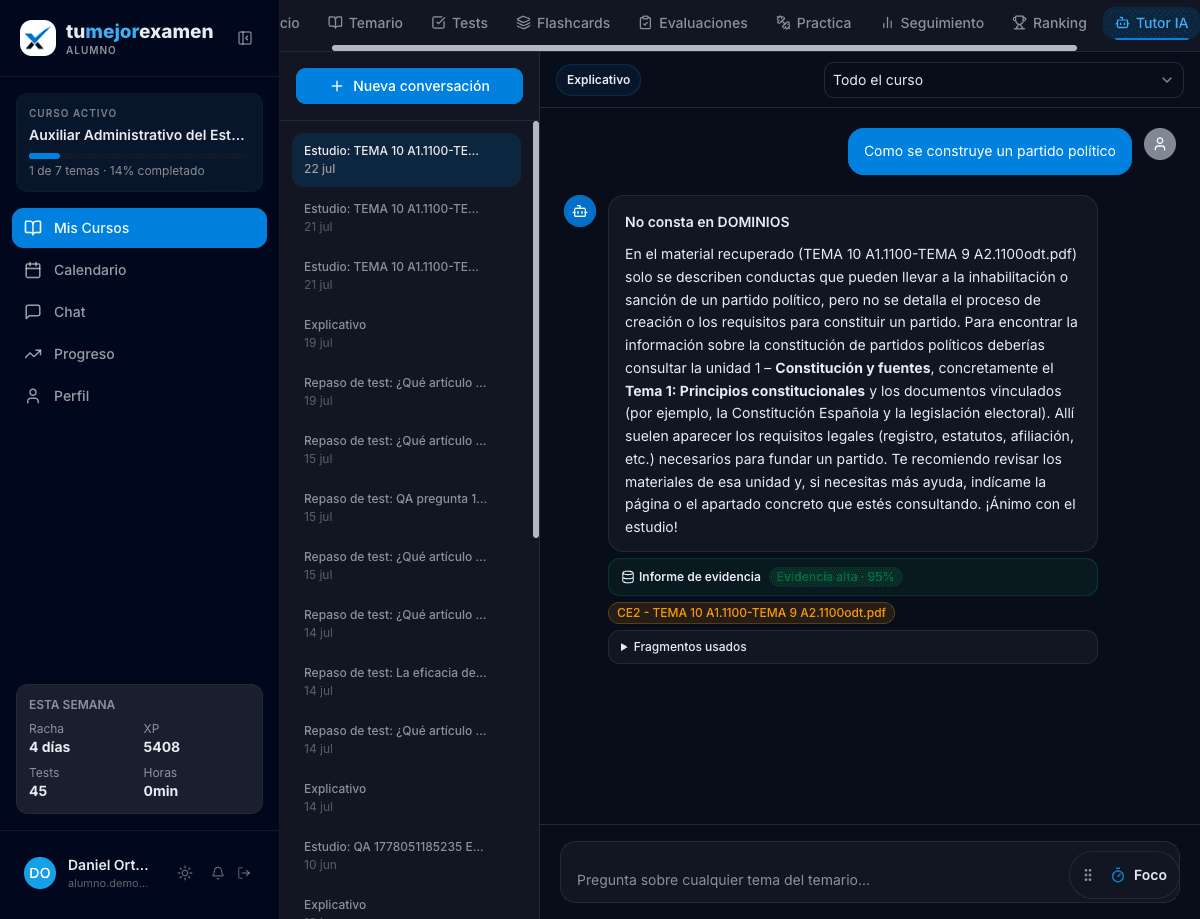Open Perfil in the sidebar
Viewport: 1200px width, 919px height.
coord(139,396)
